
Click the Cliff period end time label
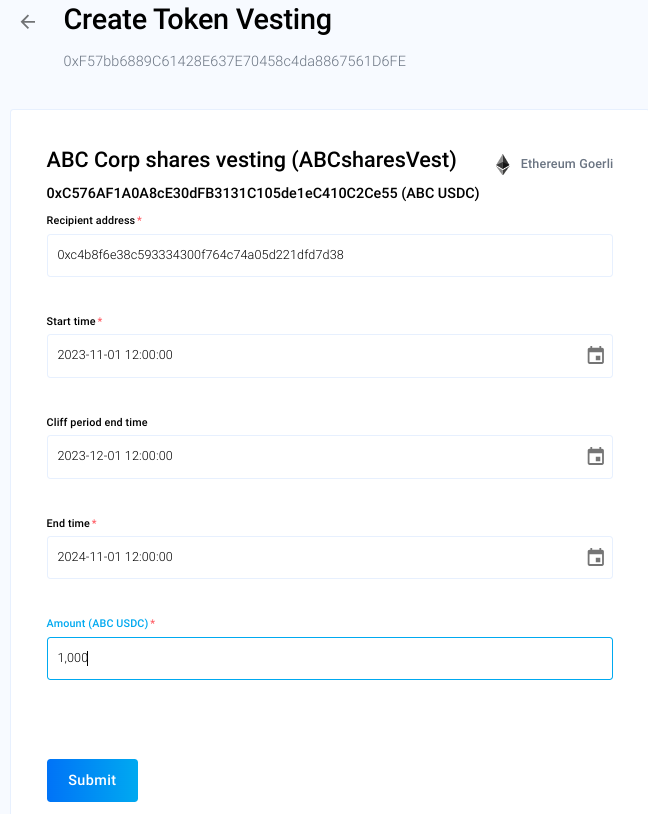tap(97, 422)
